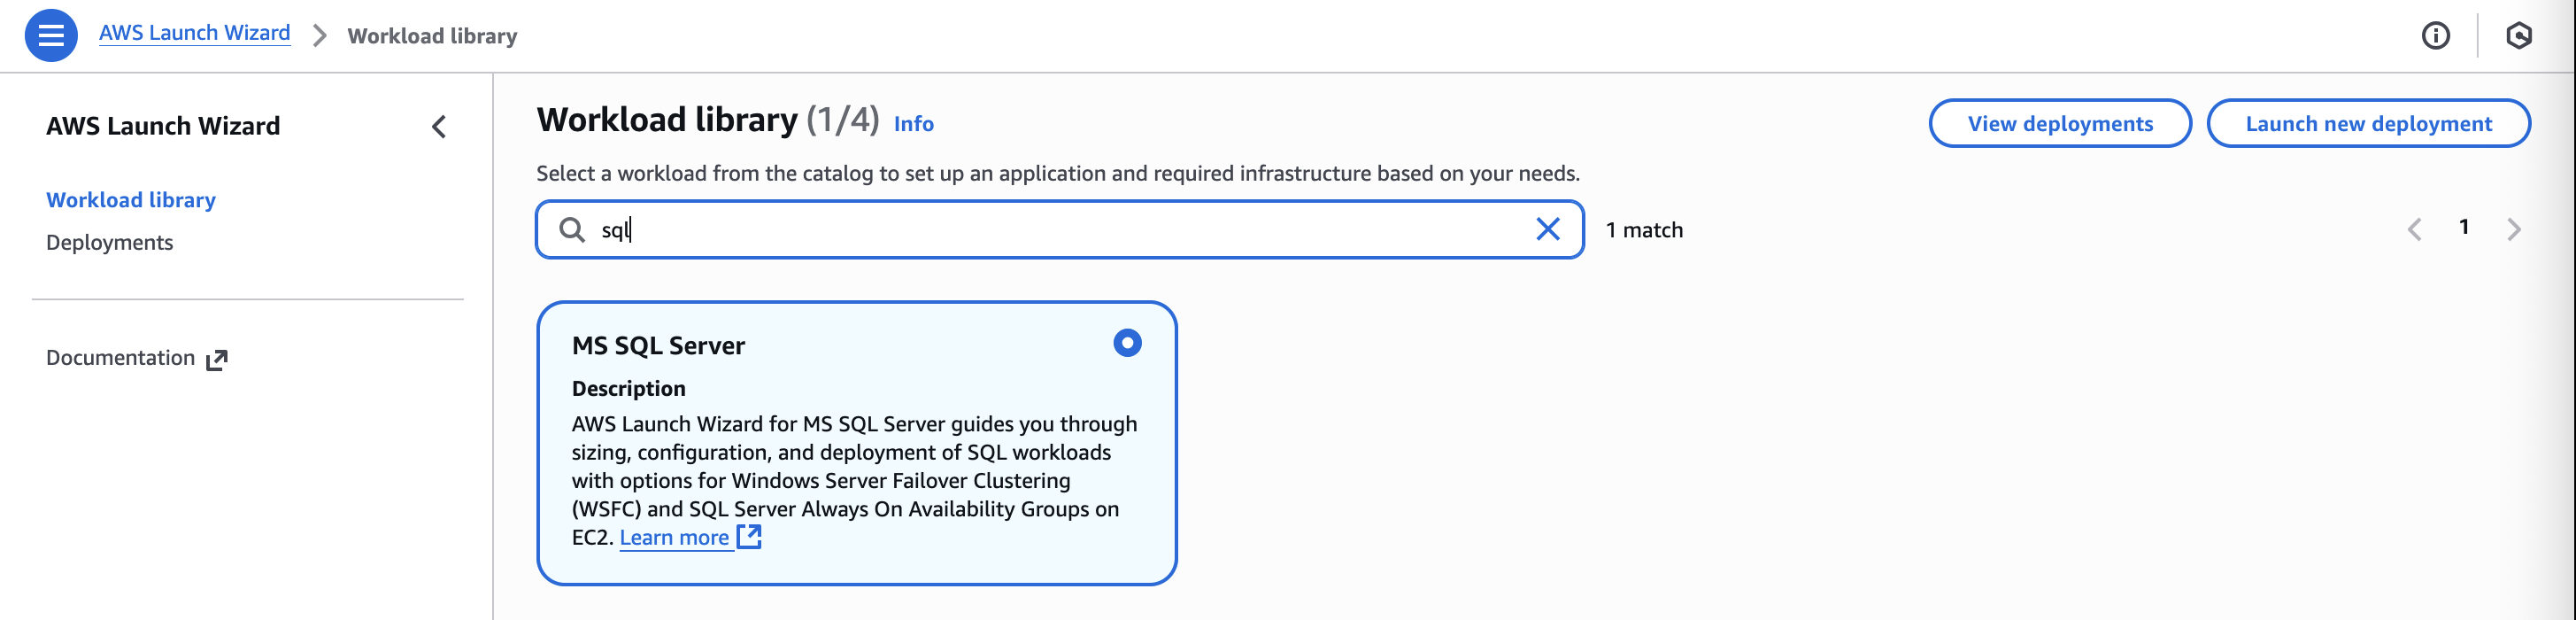Open the hamburger navigation menu
Image resolution: width=2576 pixels, height=620 pixels.
pyautogui.click(x=51, y=35)
